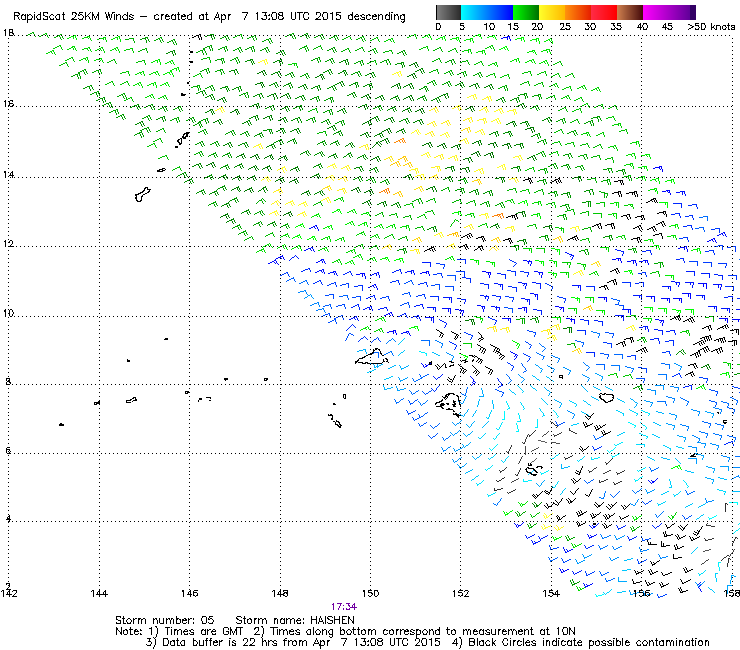Click the legend label 25
The width and height of the screenshot is (740, 650).
tap(565, 26)
